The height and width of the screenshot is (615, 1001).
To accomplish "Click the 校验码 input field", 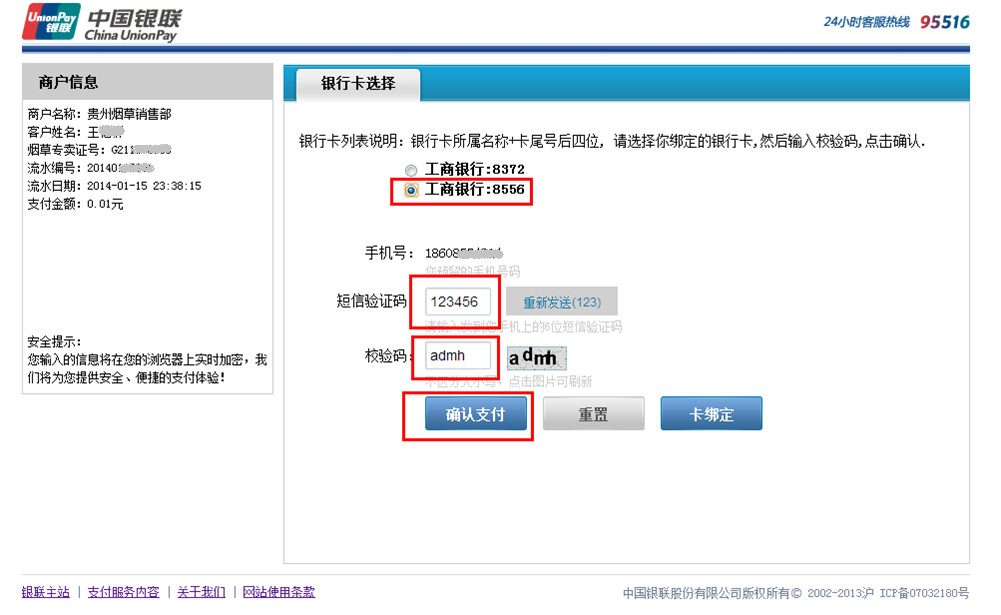I will 458,356.
